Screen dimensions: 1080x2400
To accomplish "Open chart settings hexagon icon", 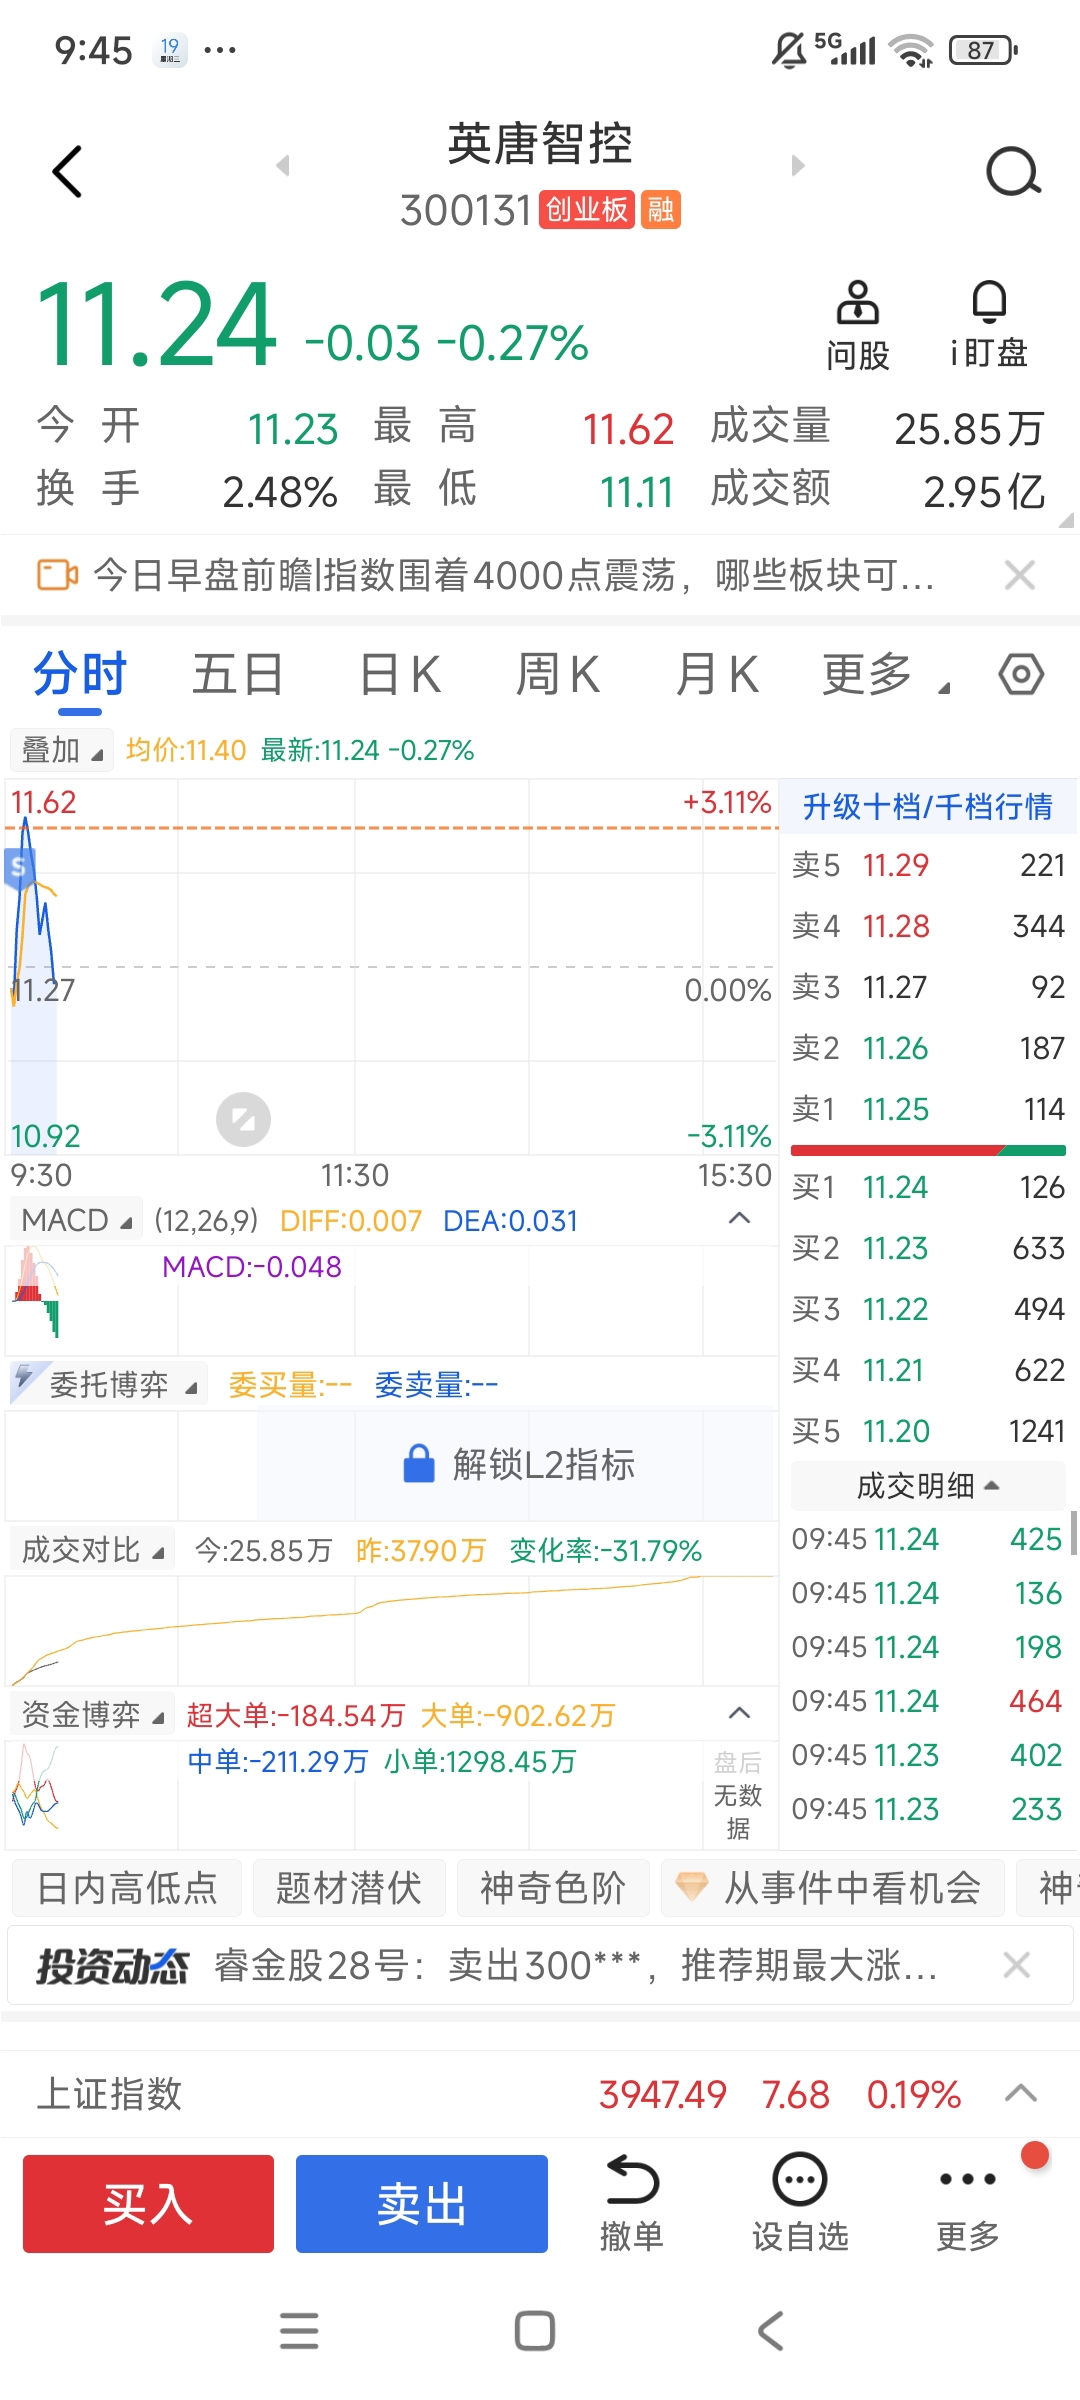I will click(x=1021, y=674).
